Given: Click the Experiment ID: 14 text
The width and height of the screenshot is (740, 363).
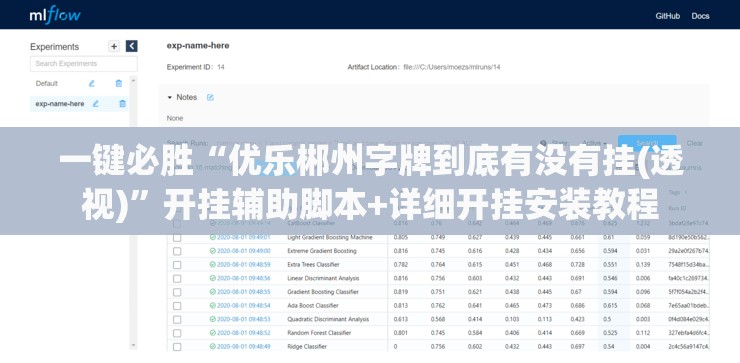Looking at the screenshot, I should click(x=195, y=68).
